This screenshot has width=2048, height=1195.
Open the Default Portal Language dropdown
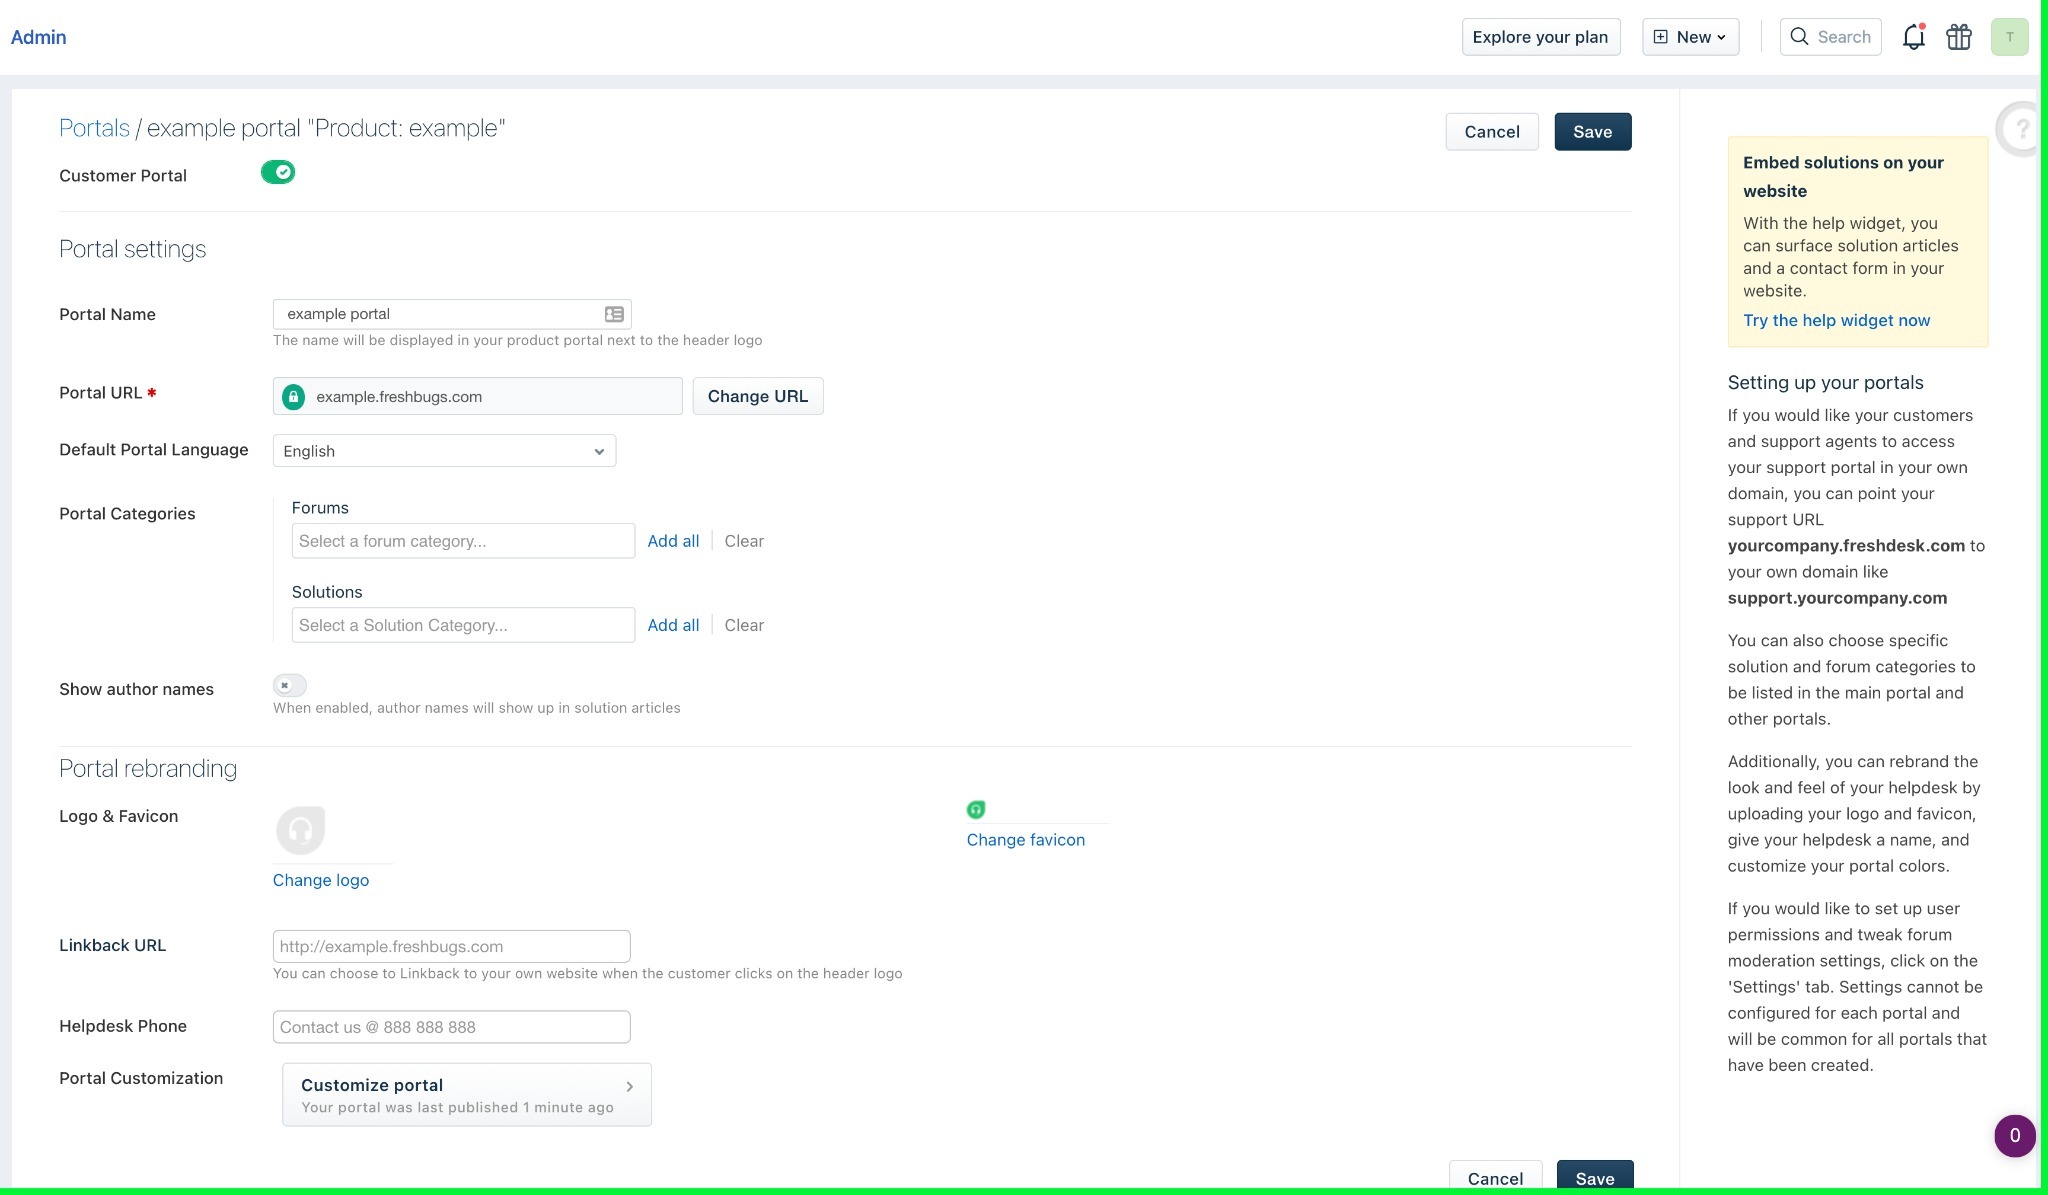[x=444, y=451]
